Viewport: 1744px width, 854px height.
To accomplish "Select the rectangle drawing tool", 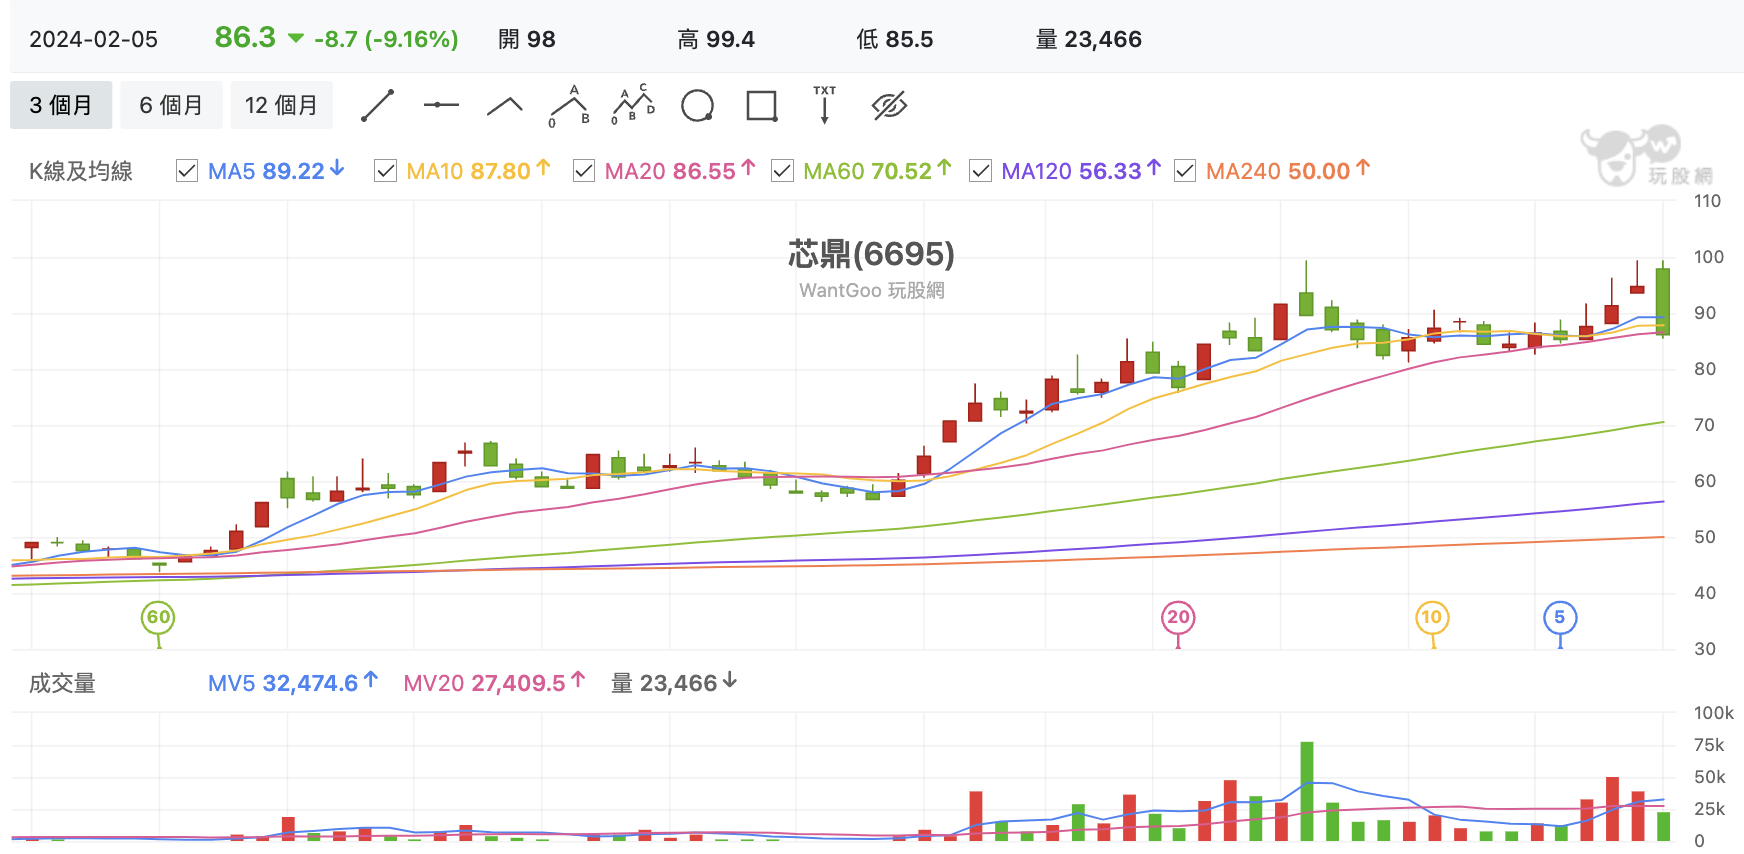I will click(762, 105).
